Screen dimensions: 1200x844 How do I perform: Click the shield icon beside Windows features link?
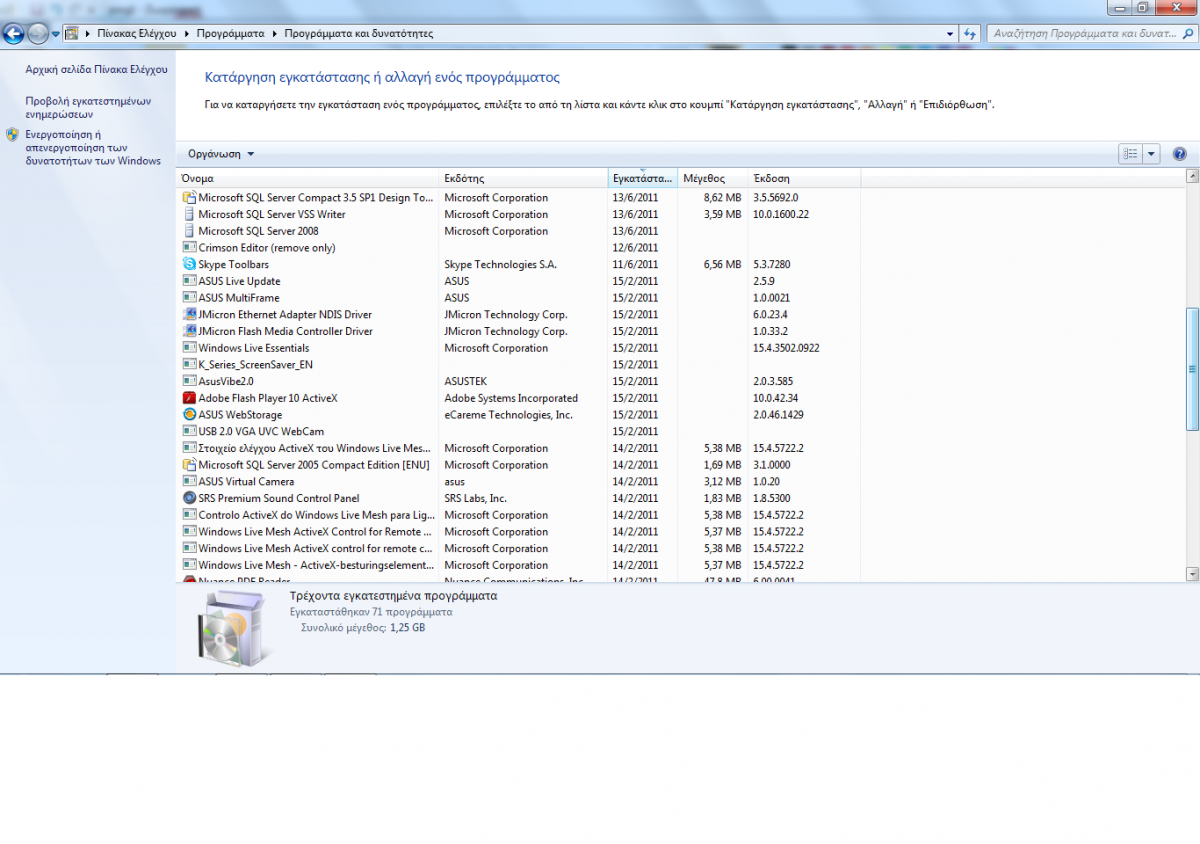point(12,134)
